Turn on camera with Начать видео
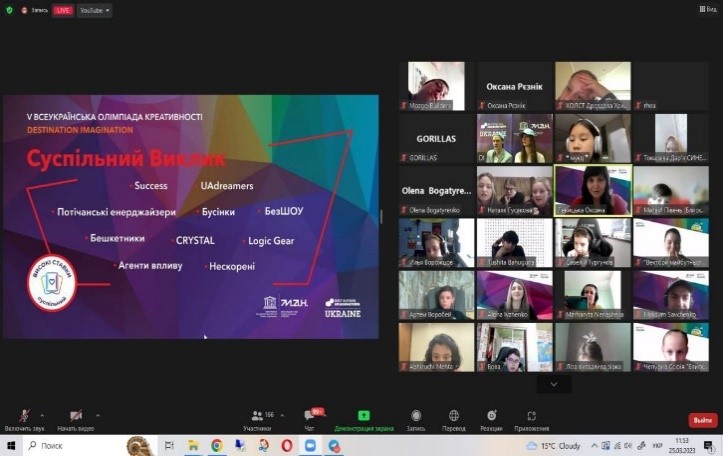723x456 pixels. (76, 420)
